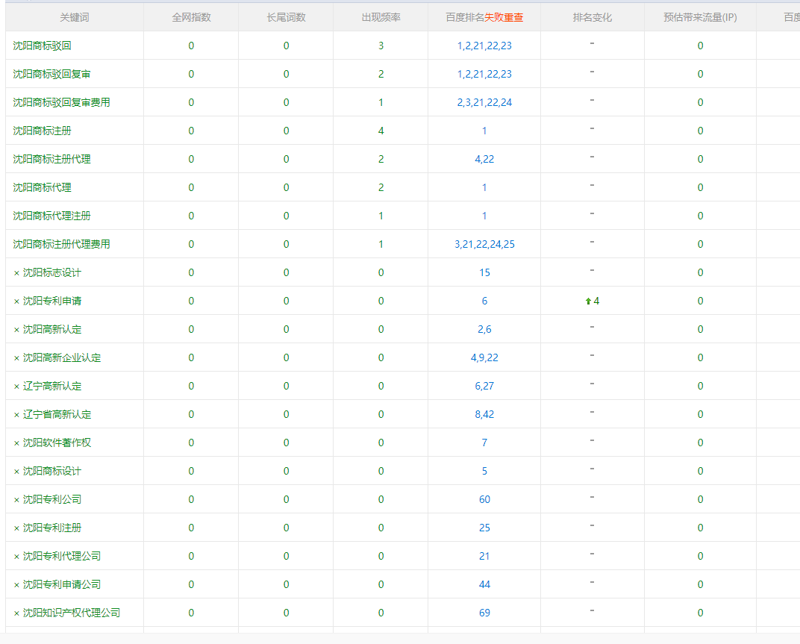The height and width of the screenshot is (644, 800).
Task: Click Baidu rank 2,6 for 沈阳高新认定
Action: pos(484,329)
